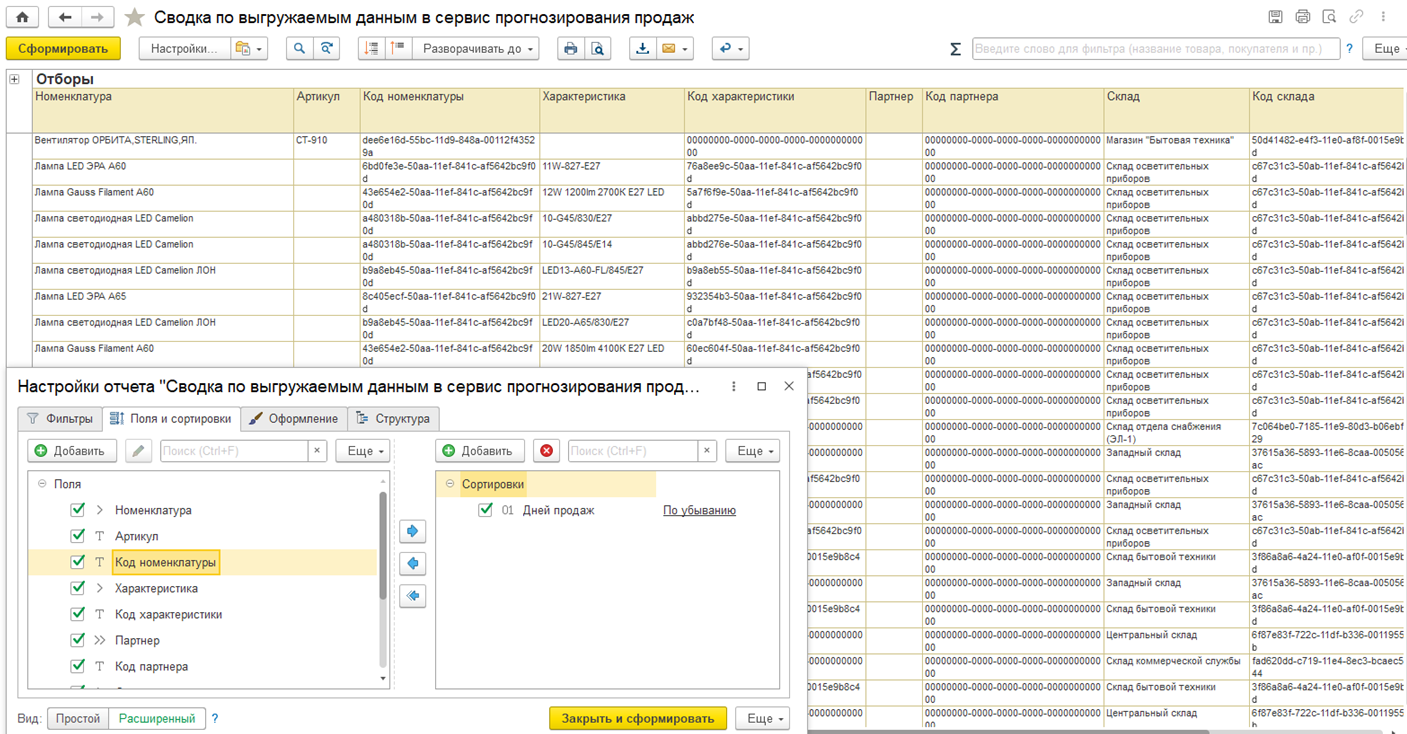Expand the Номенклатура field node
The width and height of the screenshot is (1407, 734).
(x=99, y=510)
